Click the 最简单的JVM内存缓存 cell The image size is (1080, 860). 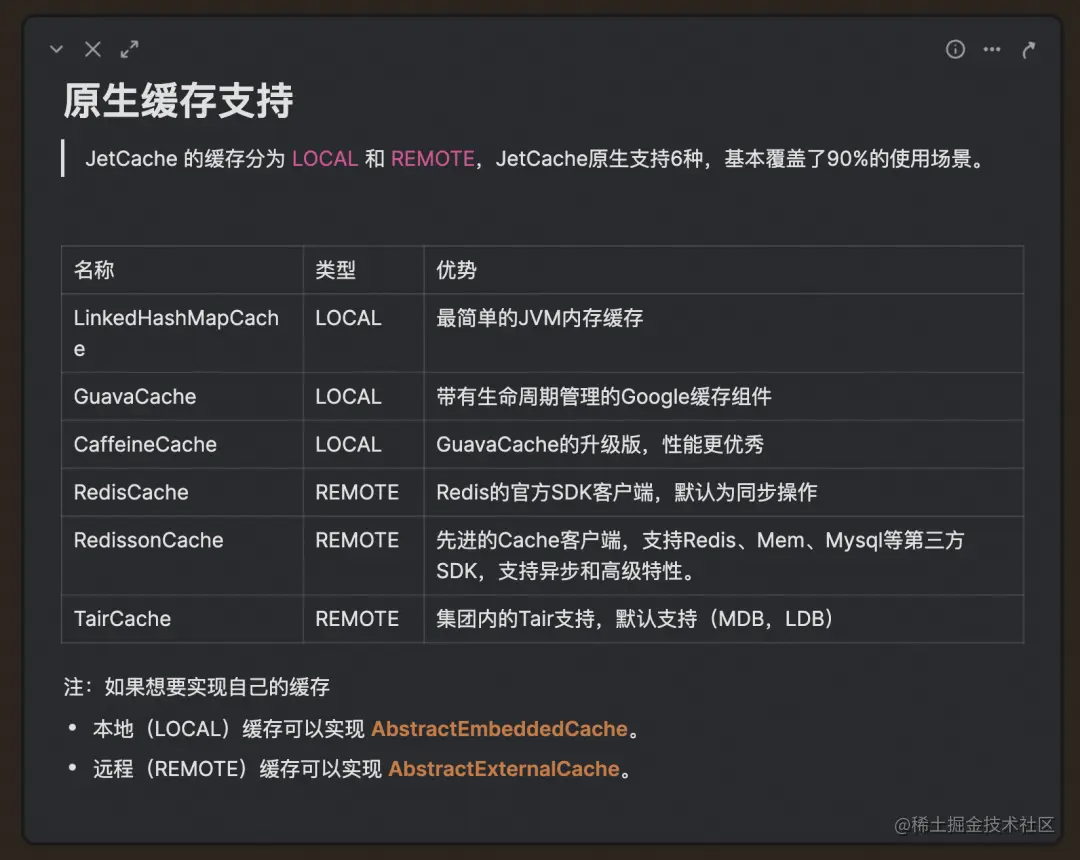(x=724, y=333)
